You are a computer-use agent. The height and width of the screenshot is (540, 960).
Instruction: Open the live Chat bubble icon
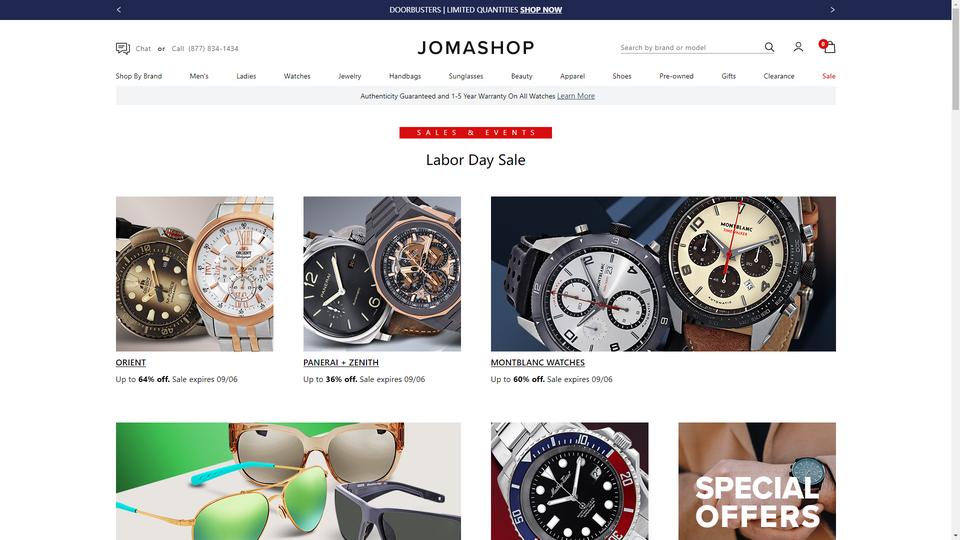point(122,48)
